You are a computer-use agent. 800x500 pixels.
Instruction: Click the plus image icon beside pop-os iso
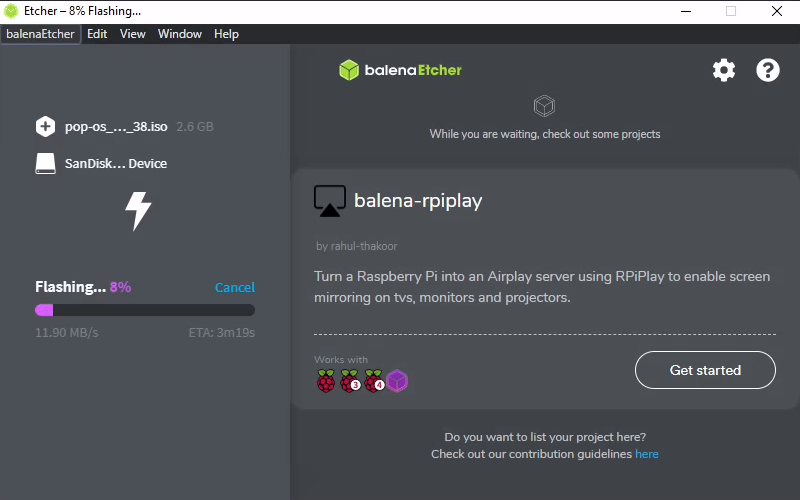(45, 127)
